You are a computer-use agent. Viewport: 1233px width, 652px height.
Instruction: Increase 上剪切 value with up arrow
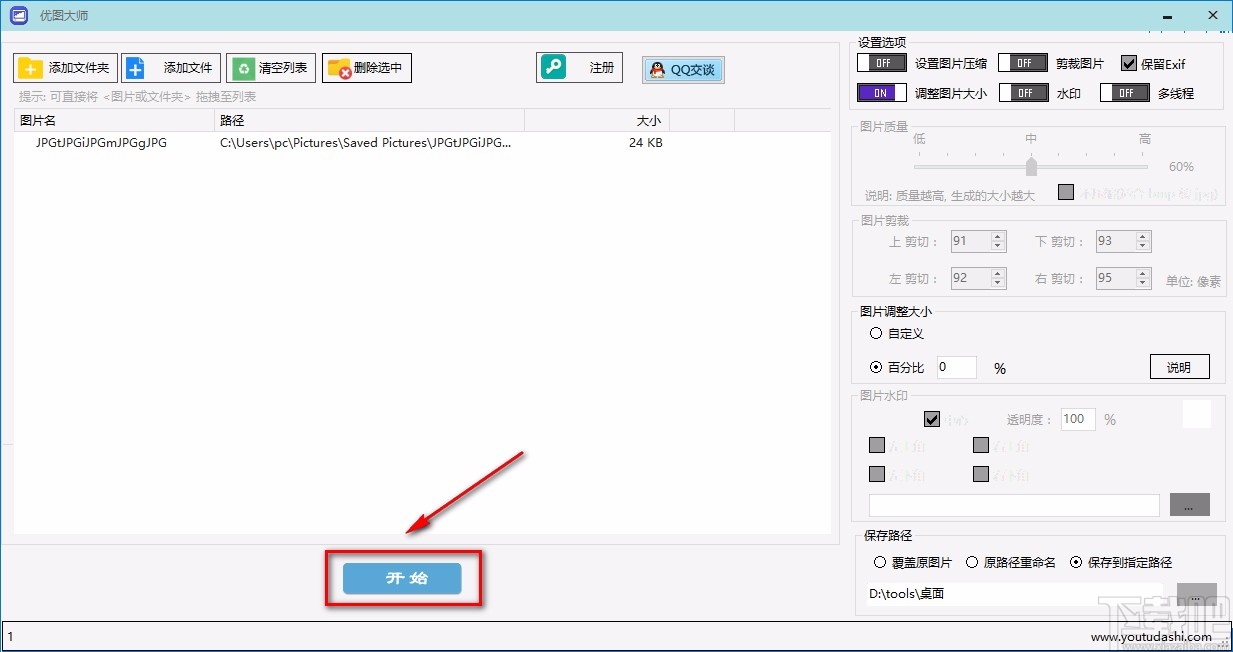pyautogui.click(x=996, y=235)
